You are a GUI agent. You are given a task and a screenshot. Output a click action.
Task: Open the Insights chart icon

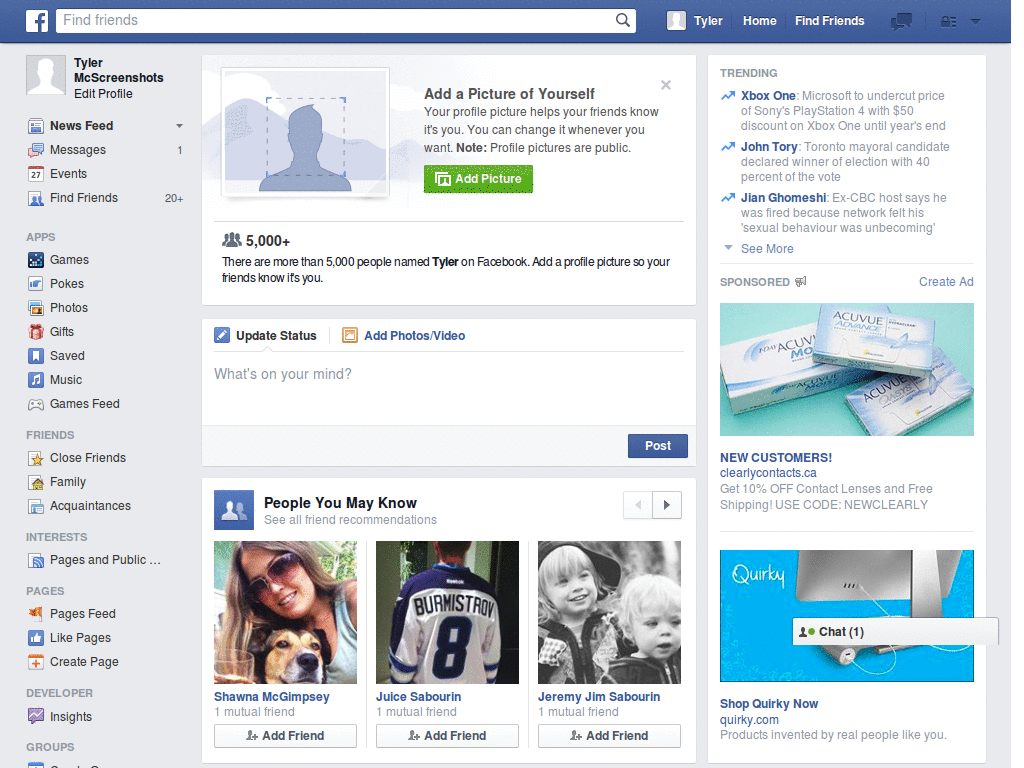36,716
